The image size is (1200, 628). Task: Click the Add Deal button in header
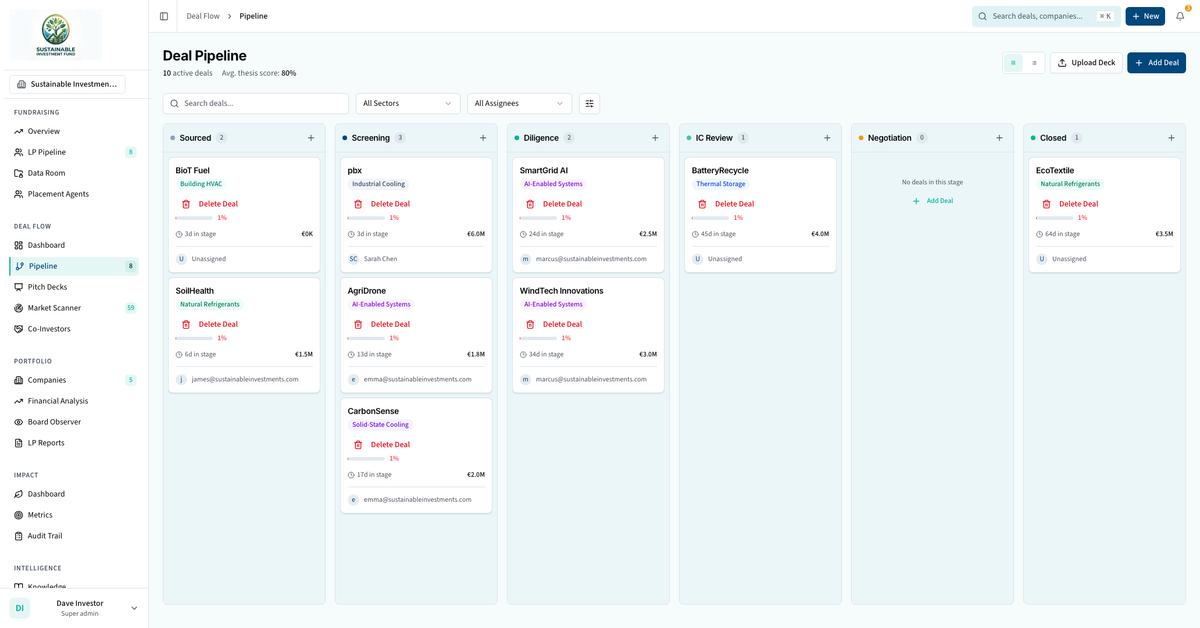(1156, 63)
